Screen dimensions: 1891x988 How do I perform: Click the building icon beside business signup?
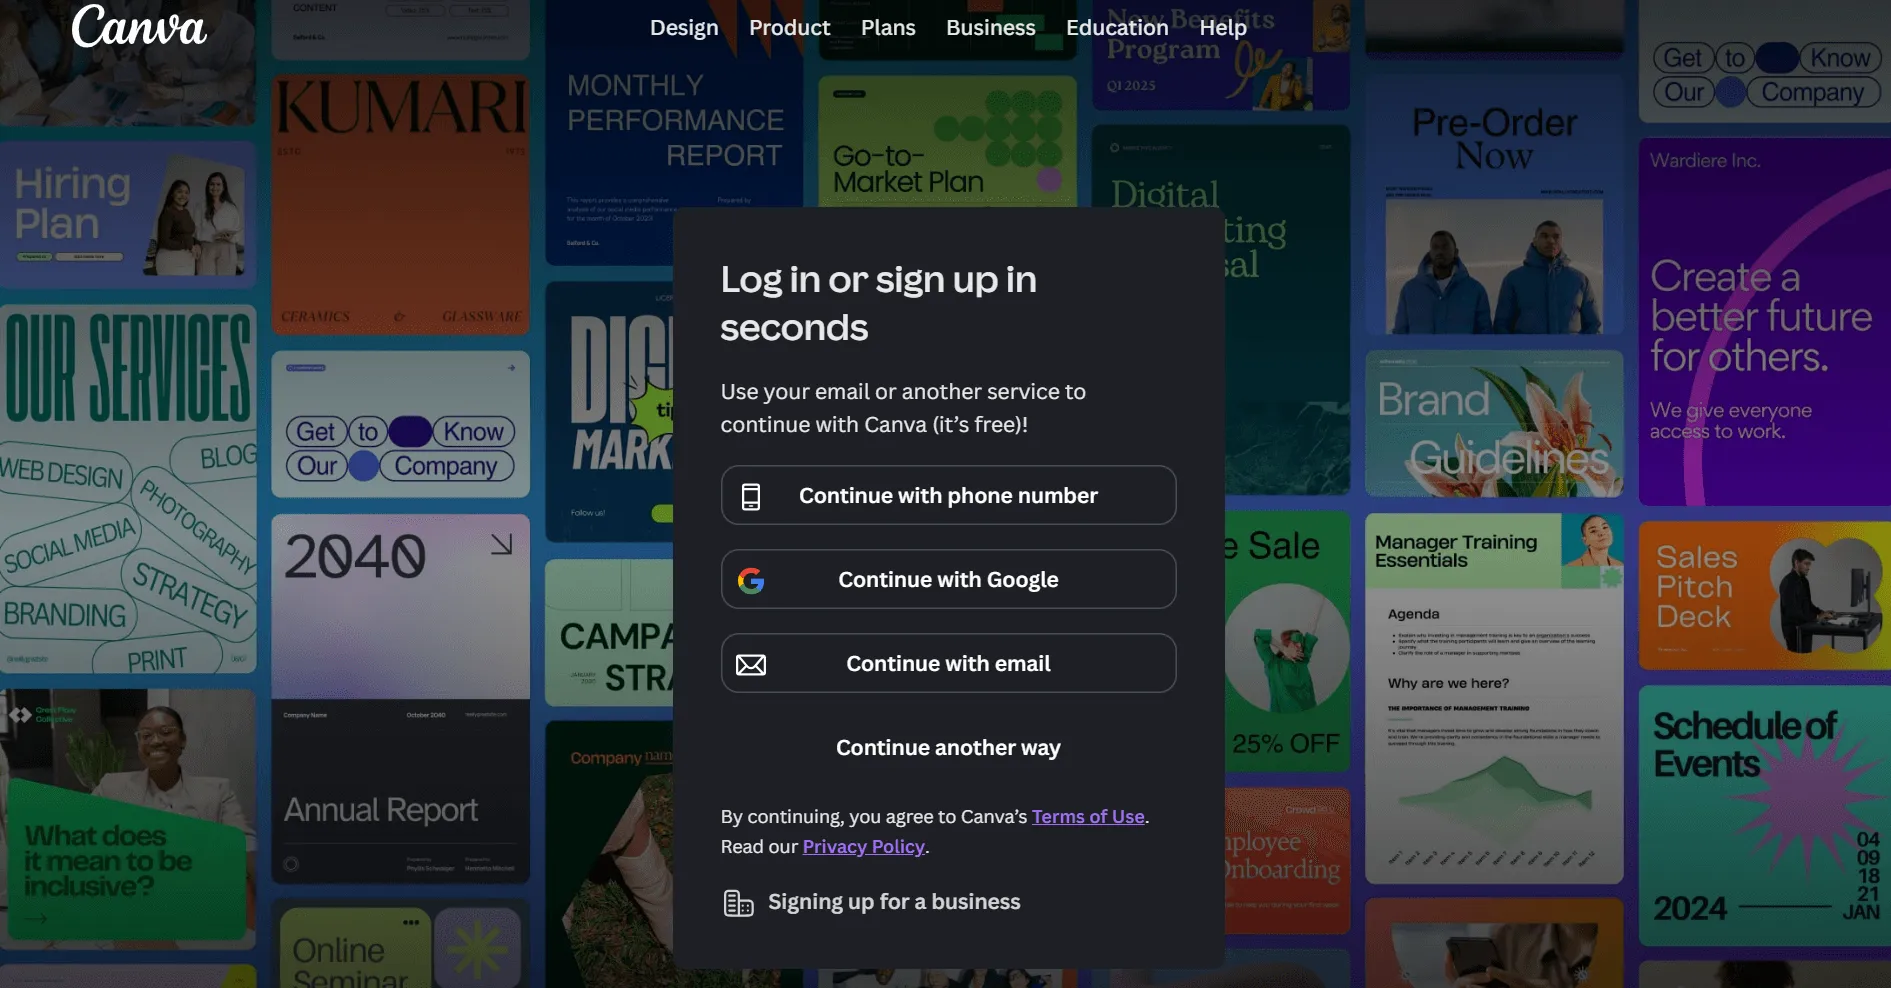(738, 903)
